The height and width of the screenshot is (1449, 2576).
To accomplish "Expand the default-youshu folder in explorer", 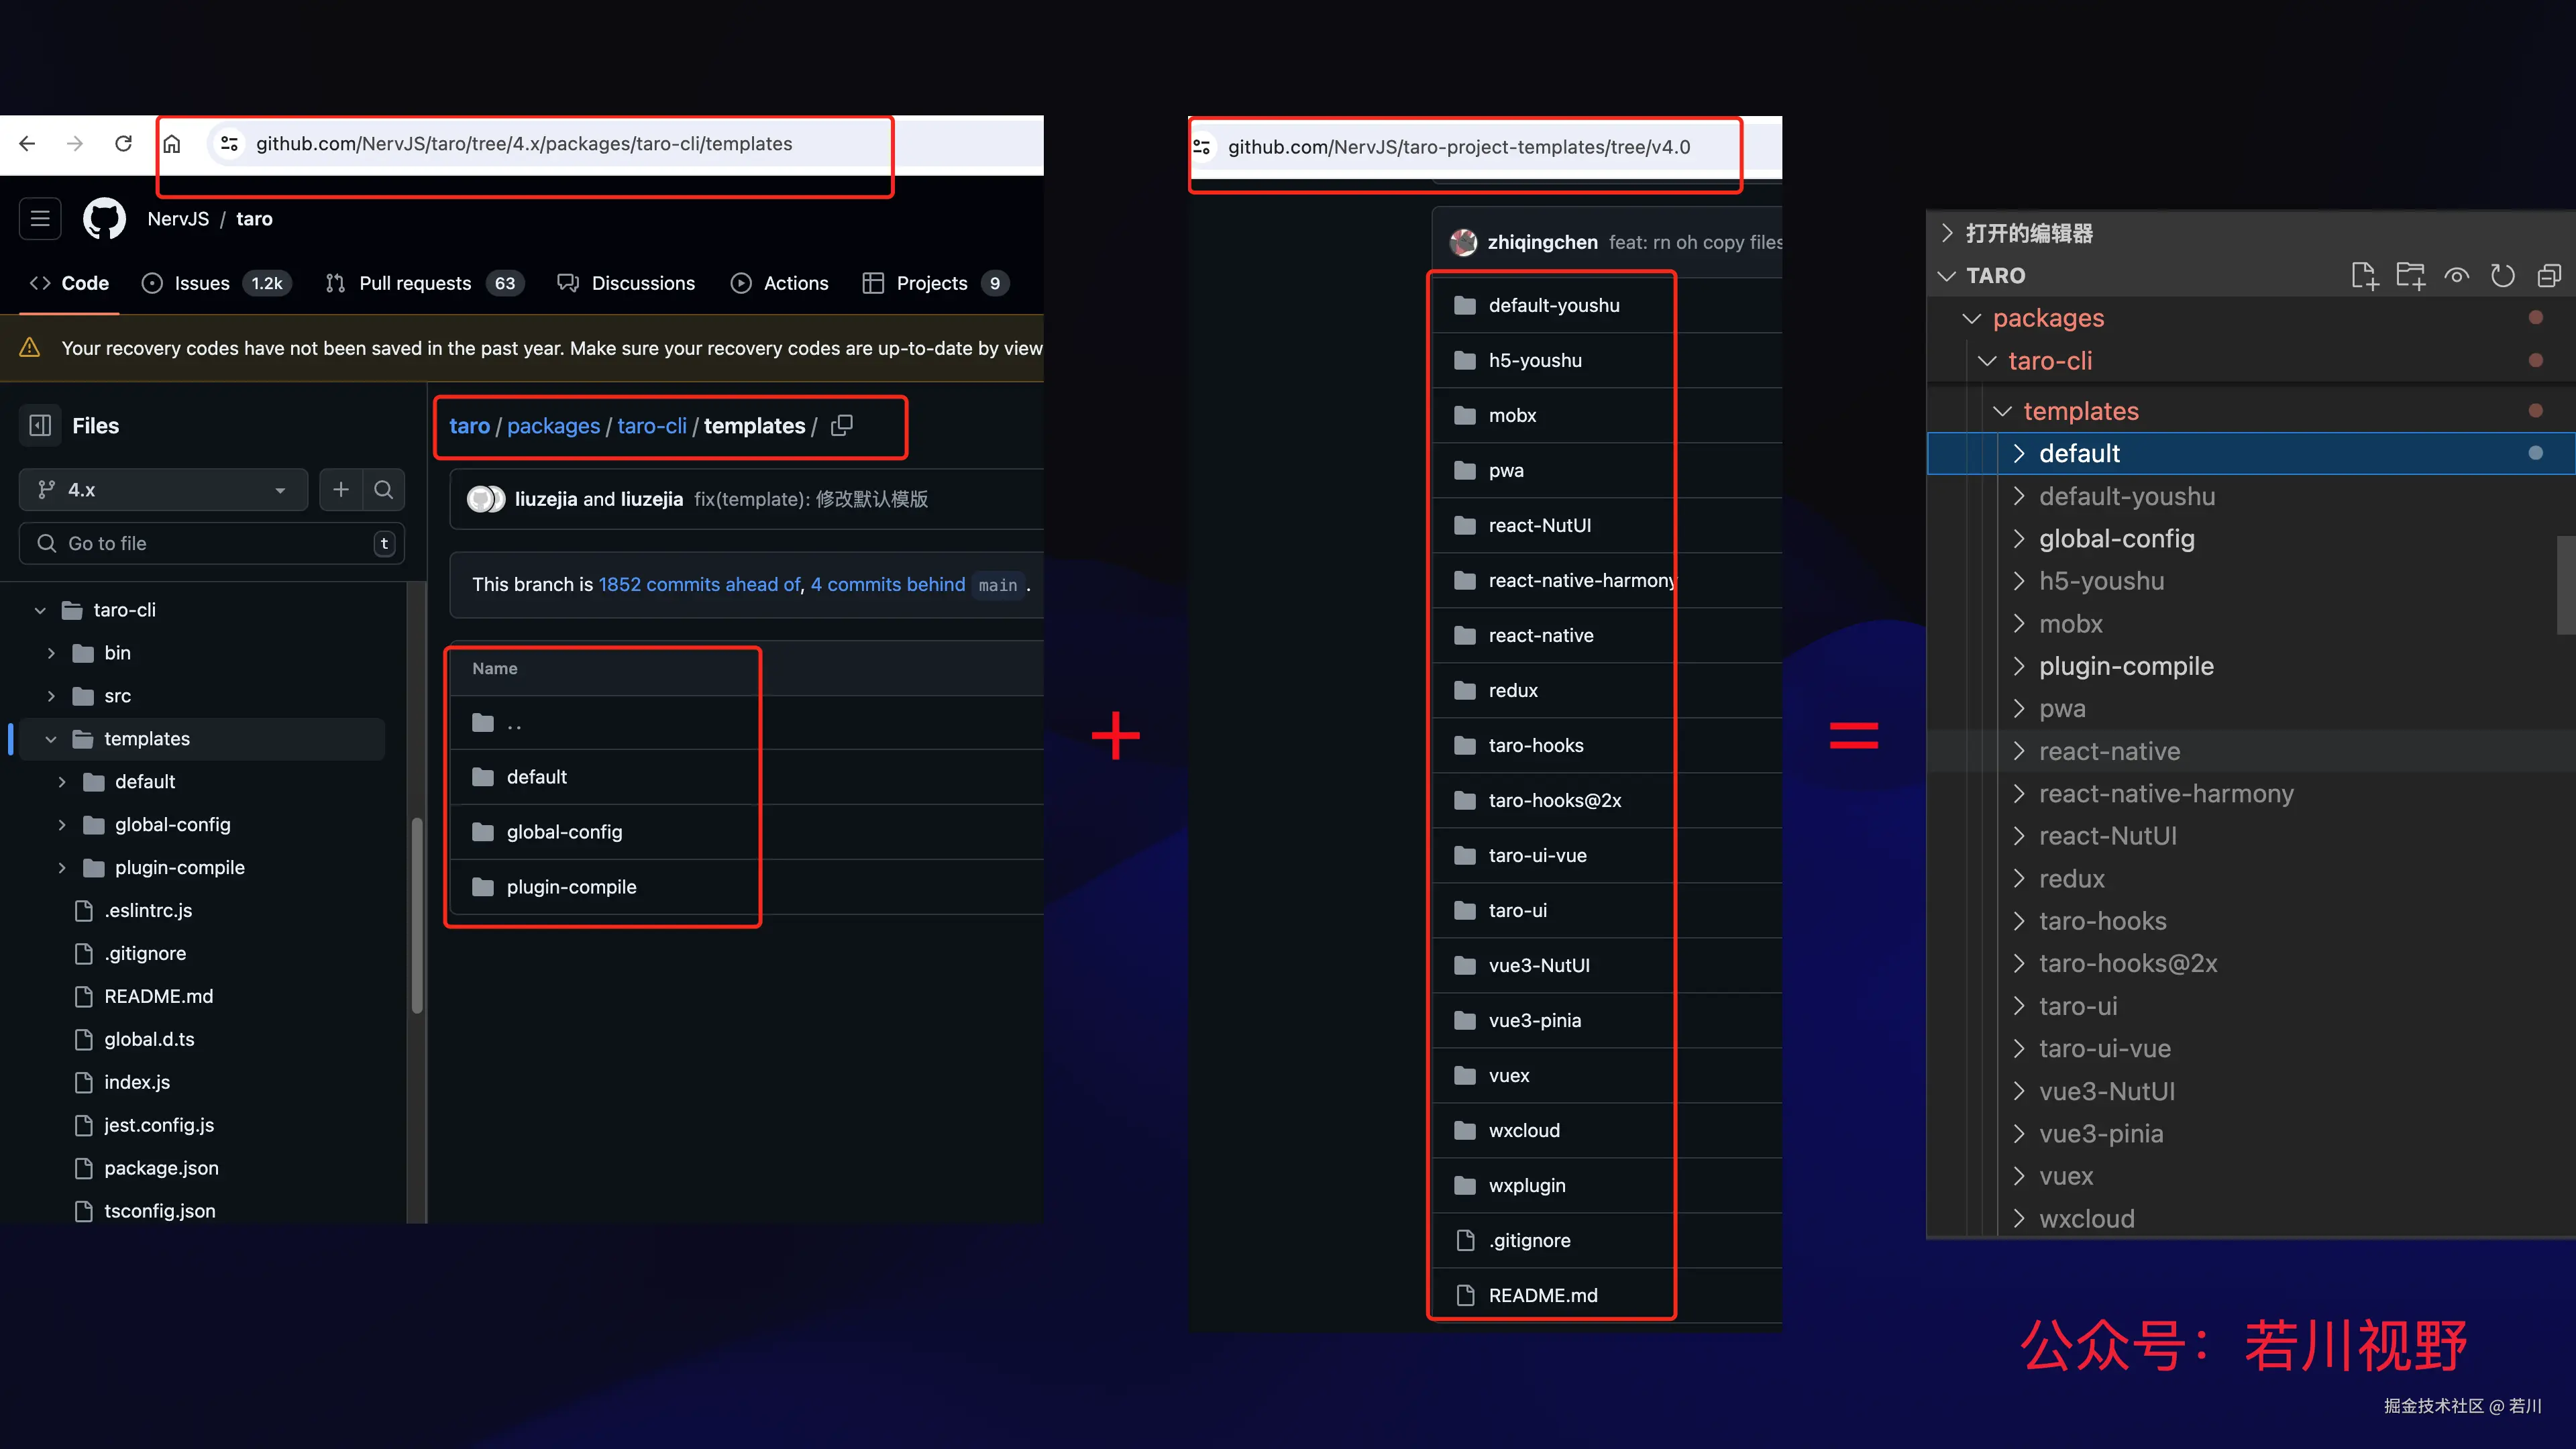I will (x=2019, y=496).
